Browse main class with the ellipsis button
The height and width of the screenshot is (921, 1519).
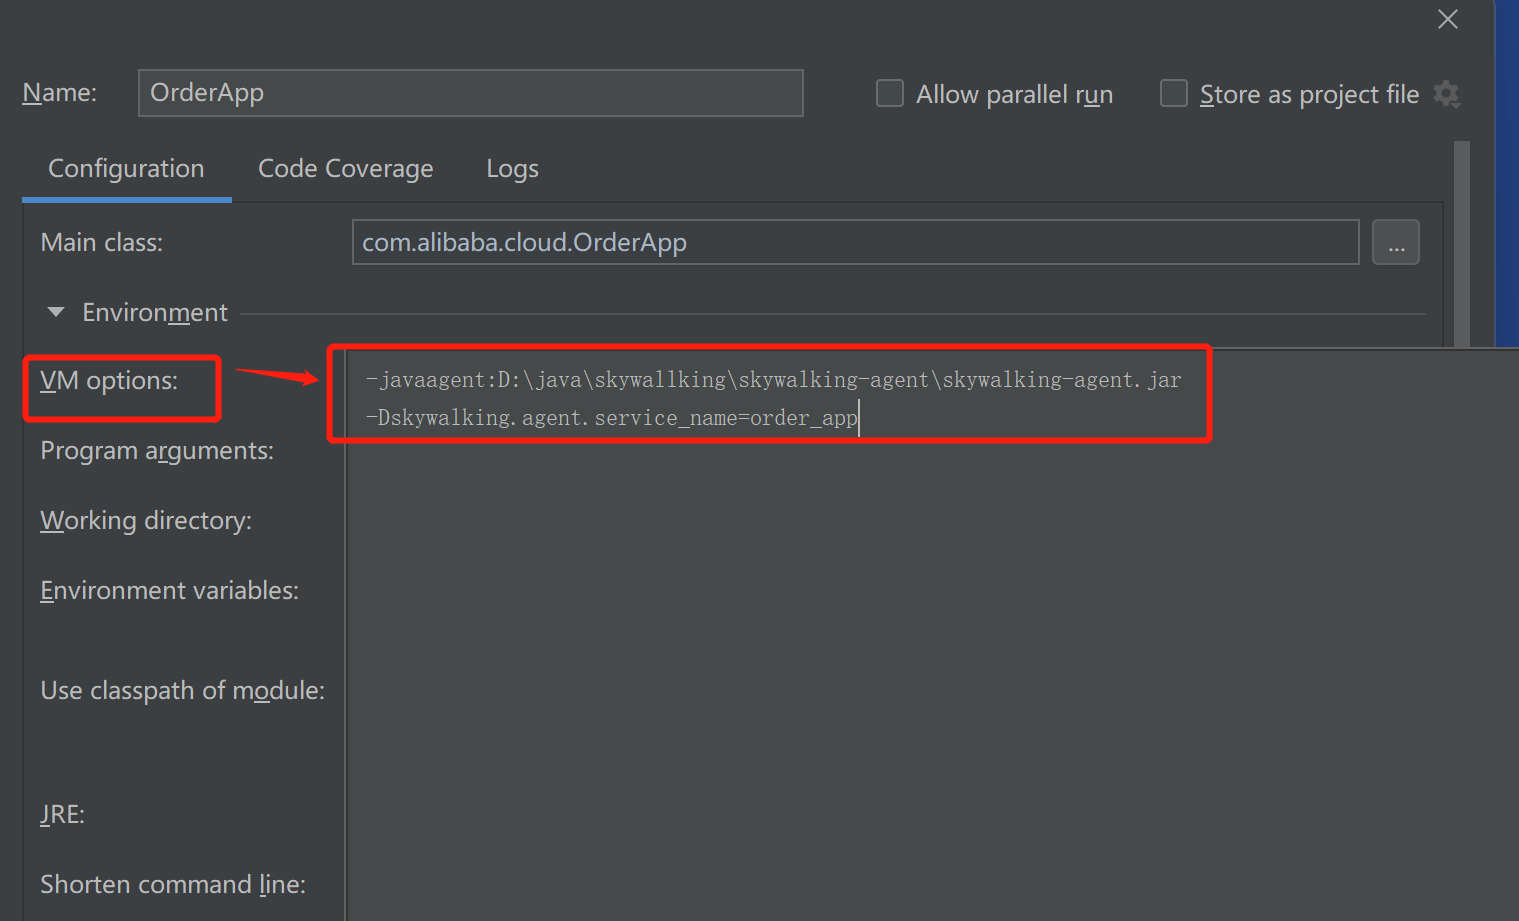click(x=1395, y=242)
